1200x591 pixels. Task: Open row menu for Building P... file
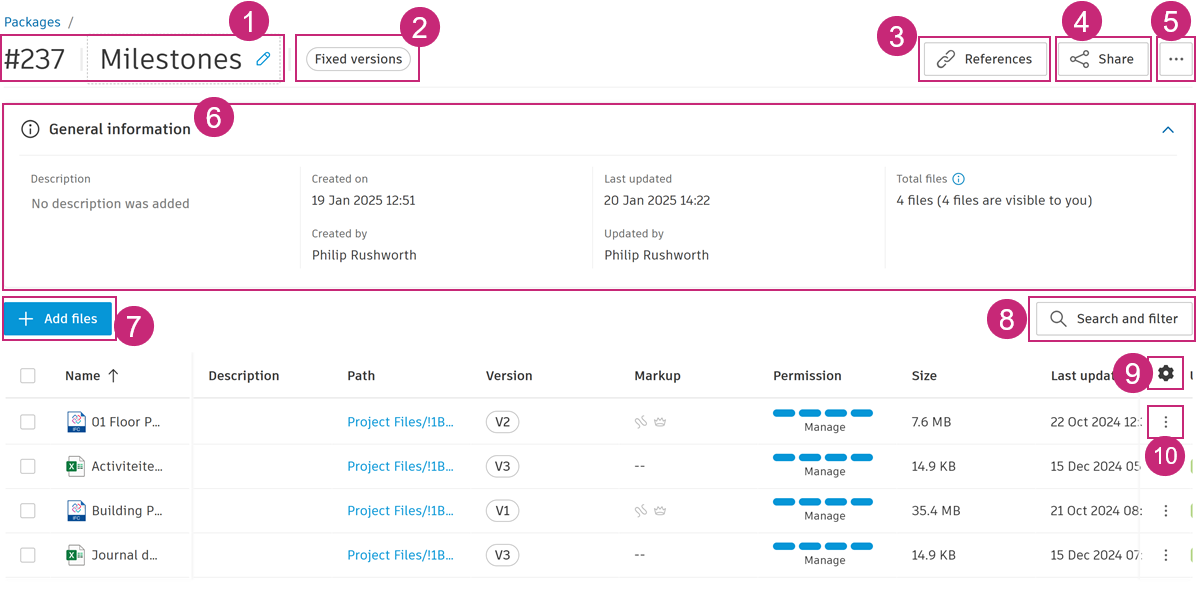[x=1166, y=510]
